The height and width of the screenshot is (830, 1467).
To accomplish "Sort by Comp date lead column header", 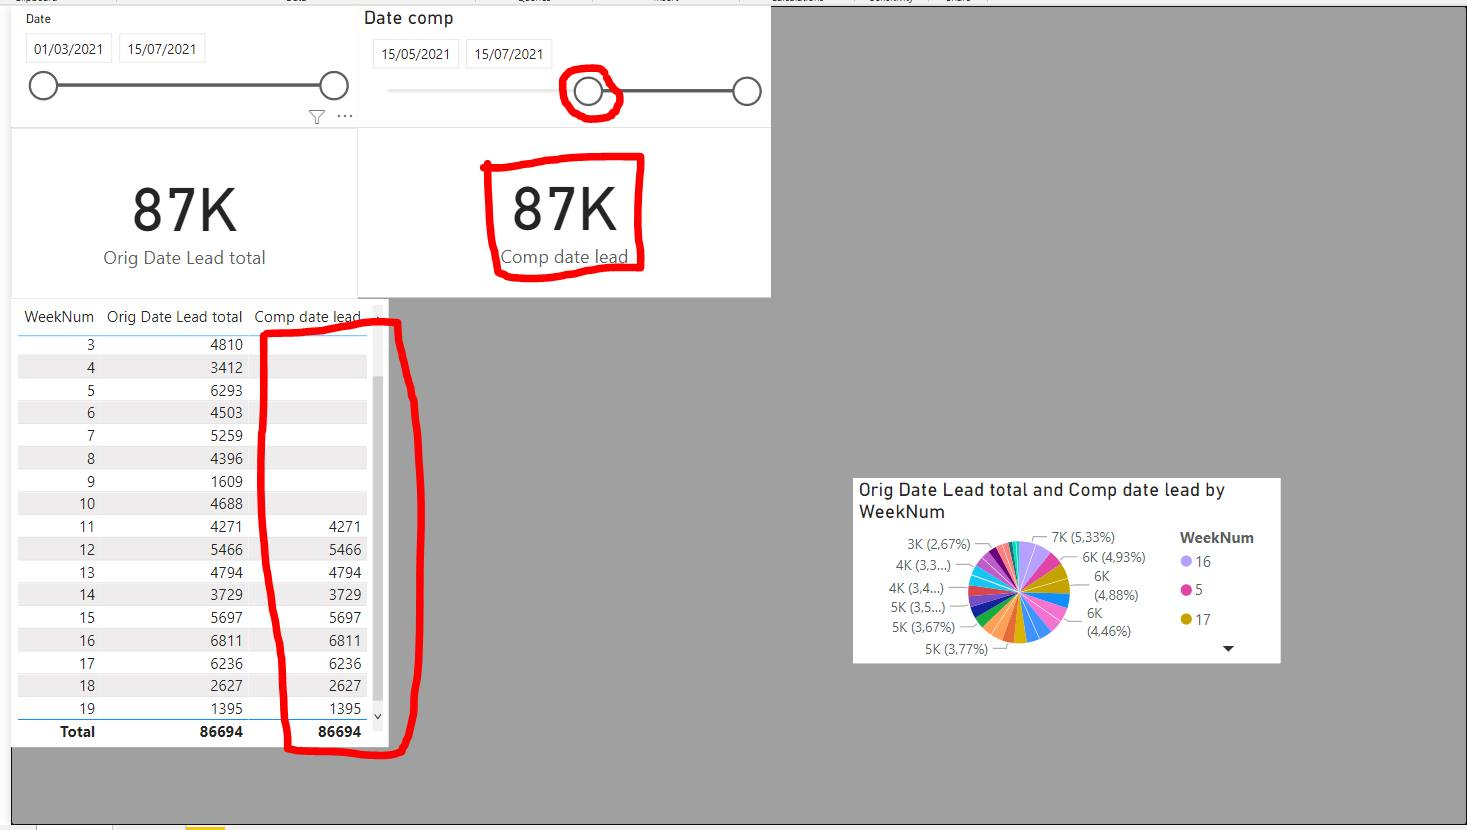I will [307, 317].
